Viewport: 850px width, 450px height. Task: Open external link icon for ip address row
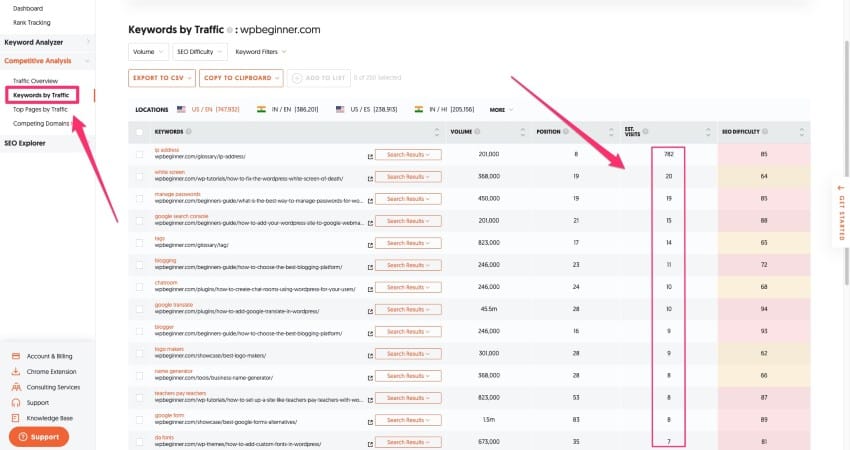370,156
